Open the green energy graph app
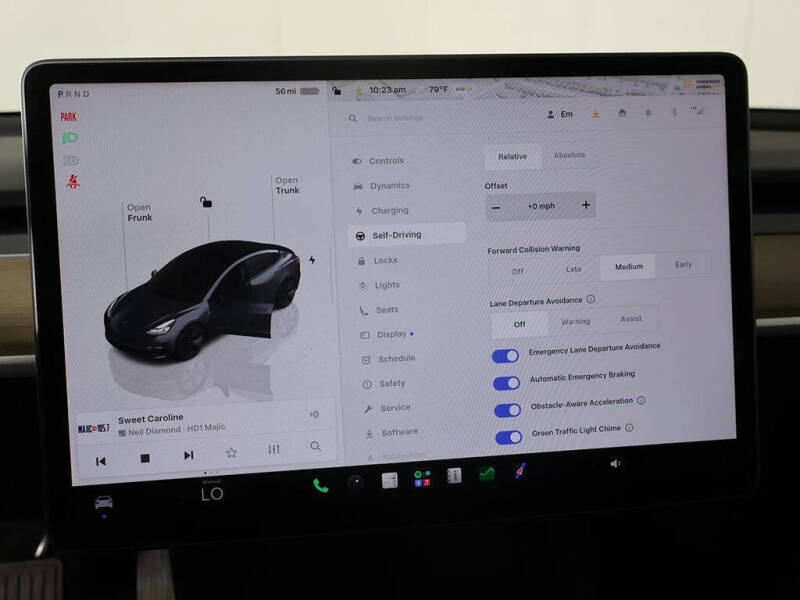The height and width of the screenshot is (600, 800). coord(487,474)
